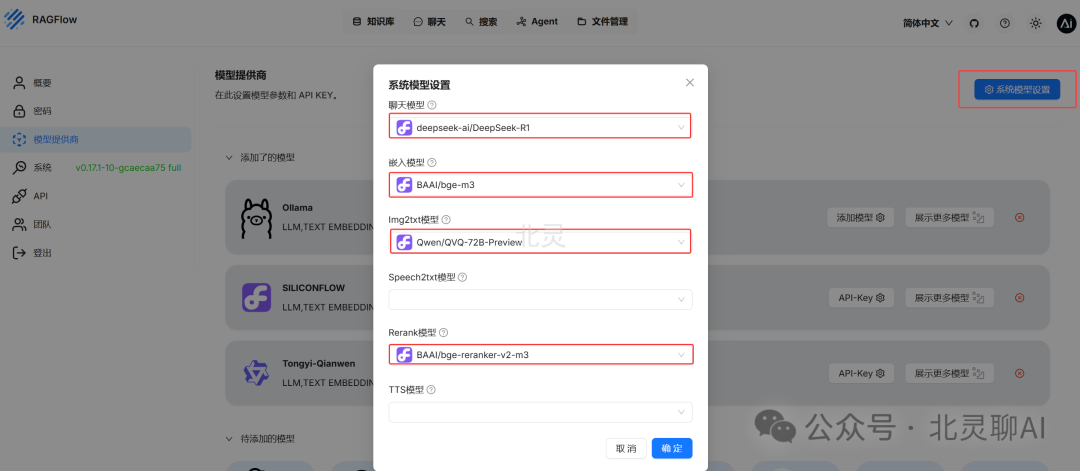Viewport: 1080px width, 471px height.
Task: Click the 取消 button
Action: 626,448
